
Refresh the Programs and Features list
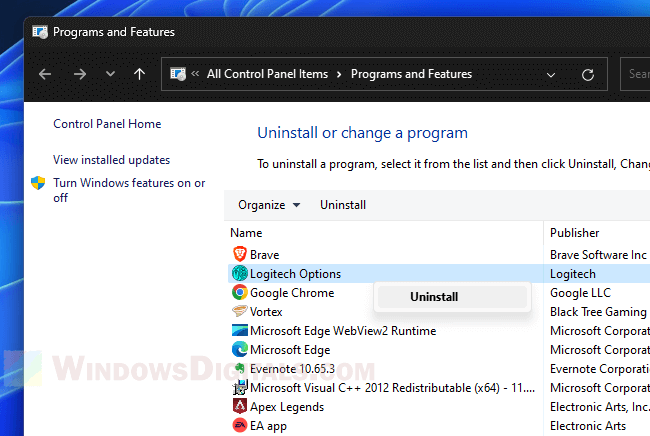coord(588,75)
